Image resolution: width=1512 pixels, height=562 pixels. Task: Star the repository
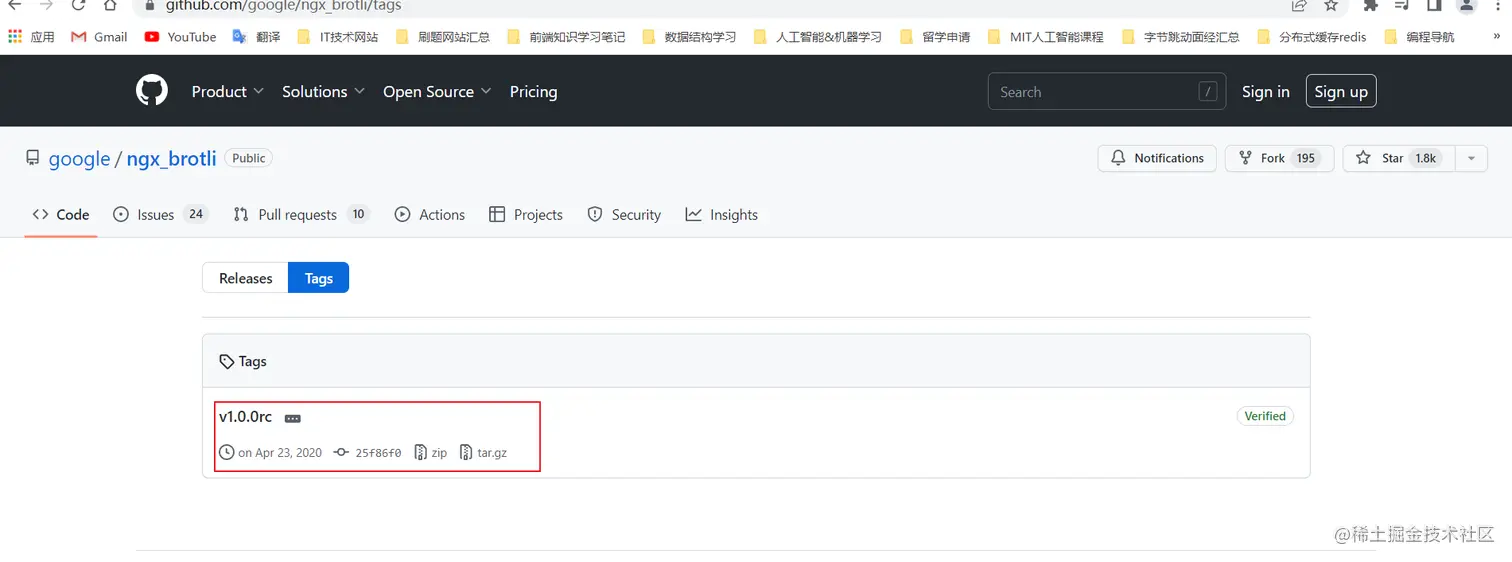point(1398,158)
